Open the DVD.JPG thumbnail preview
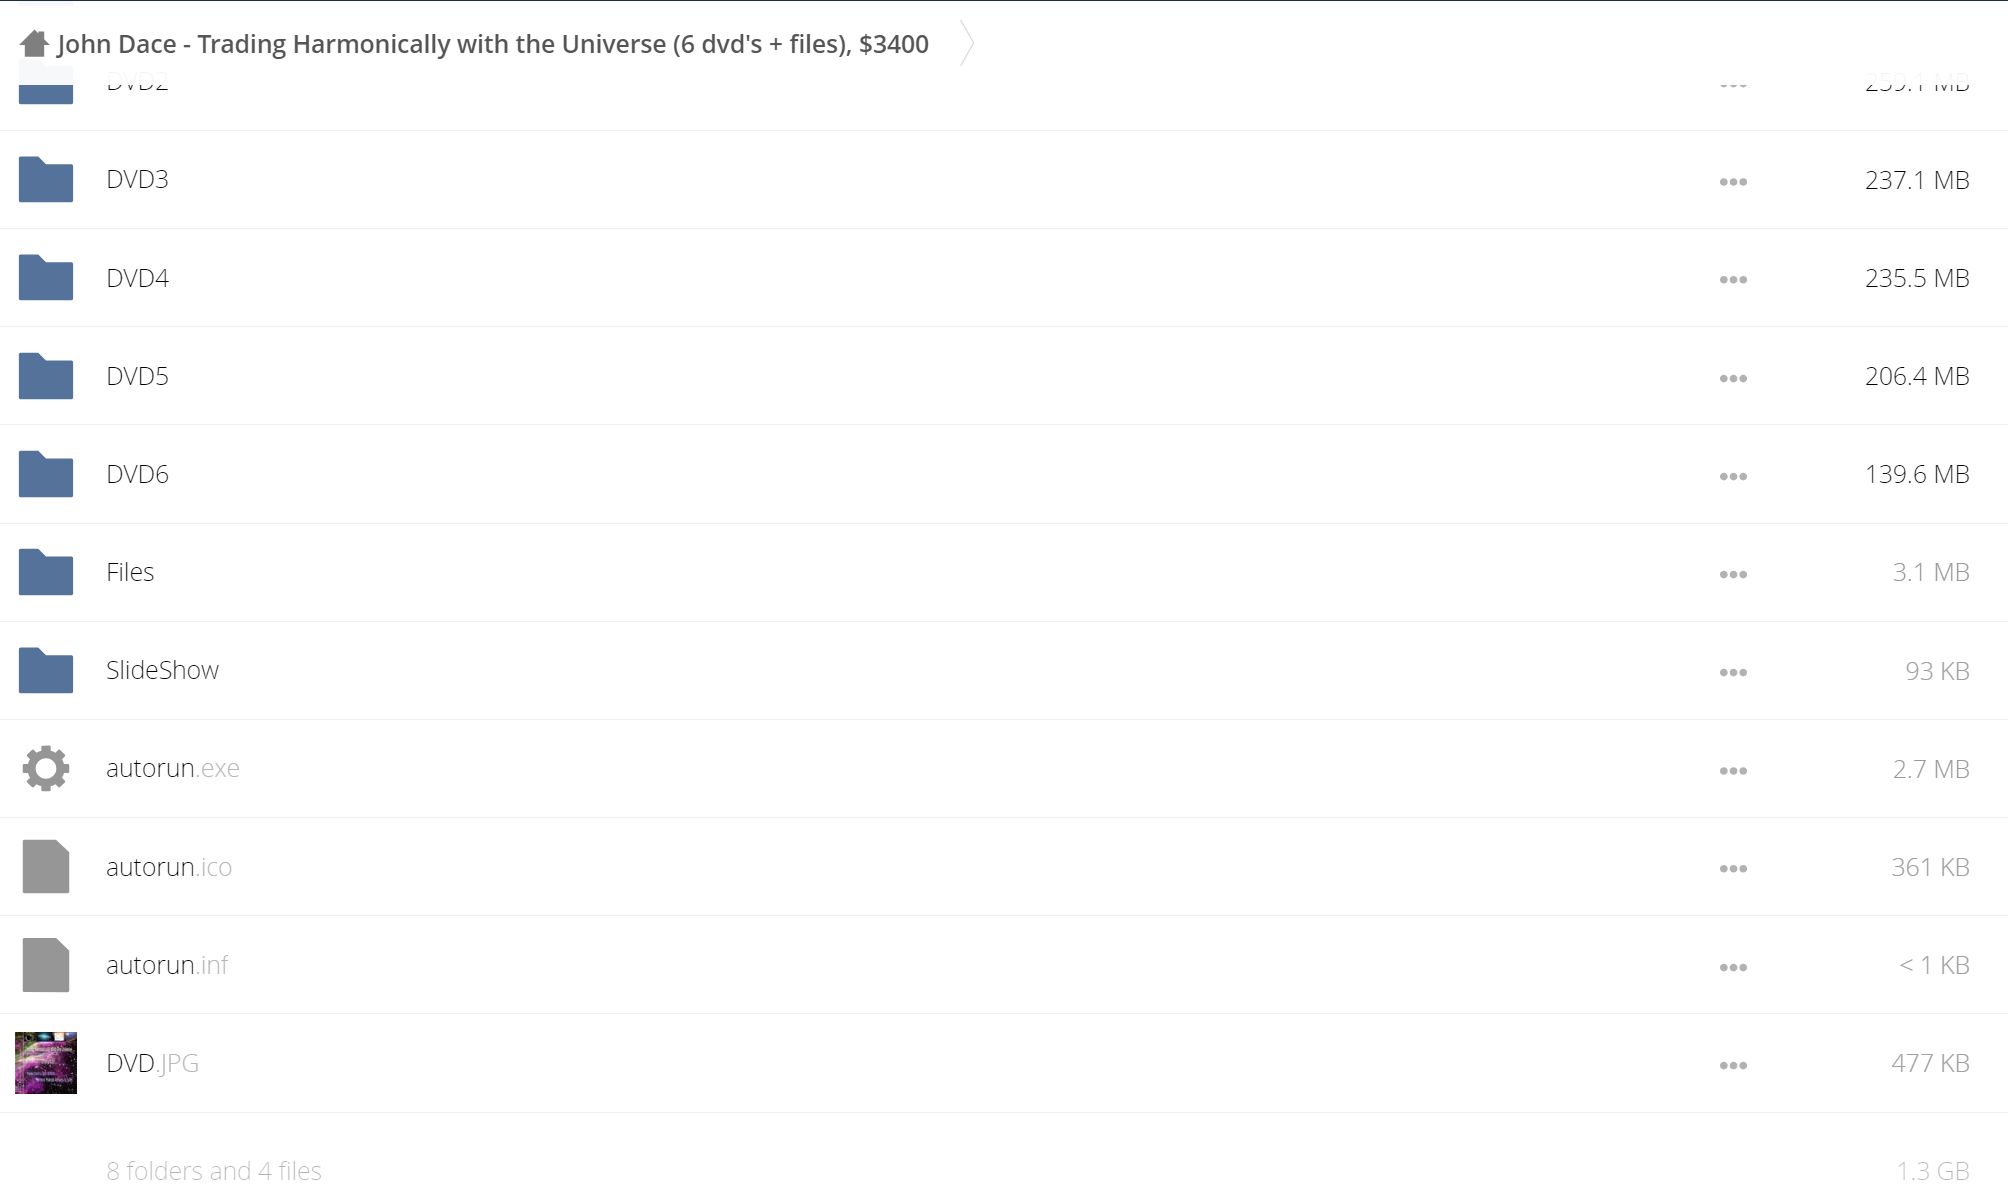 pyautogui.click(x=46, y=1063)
